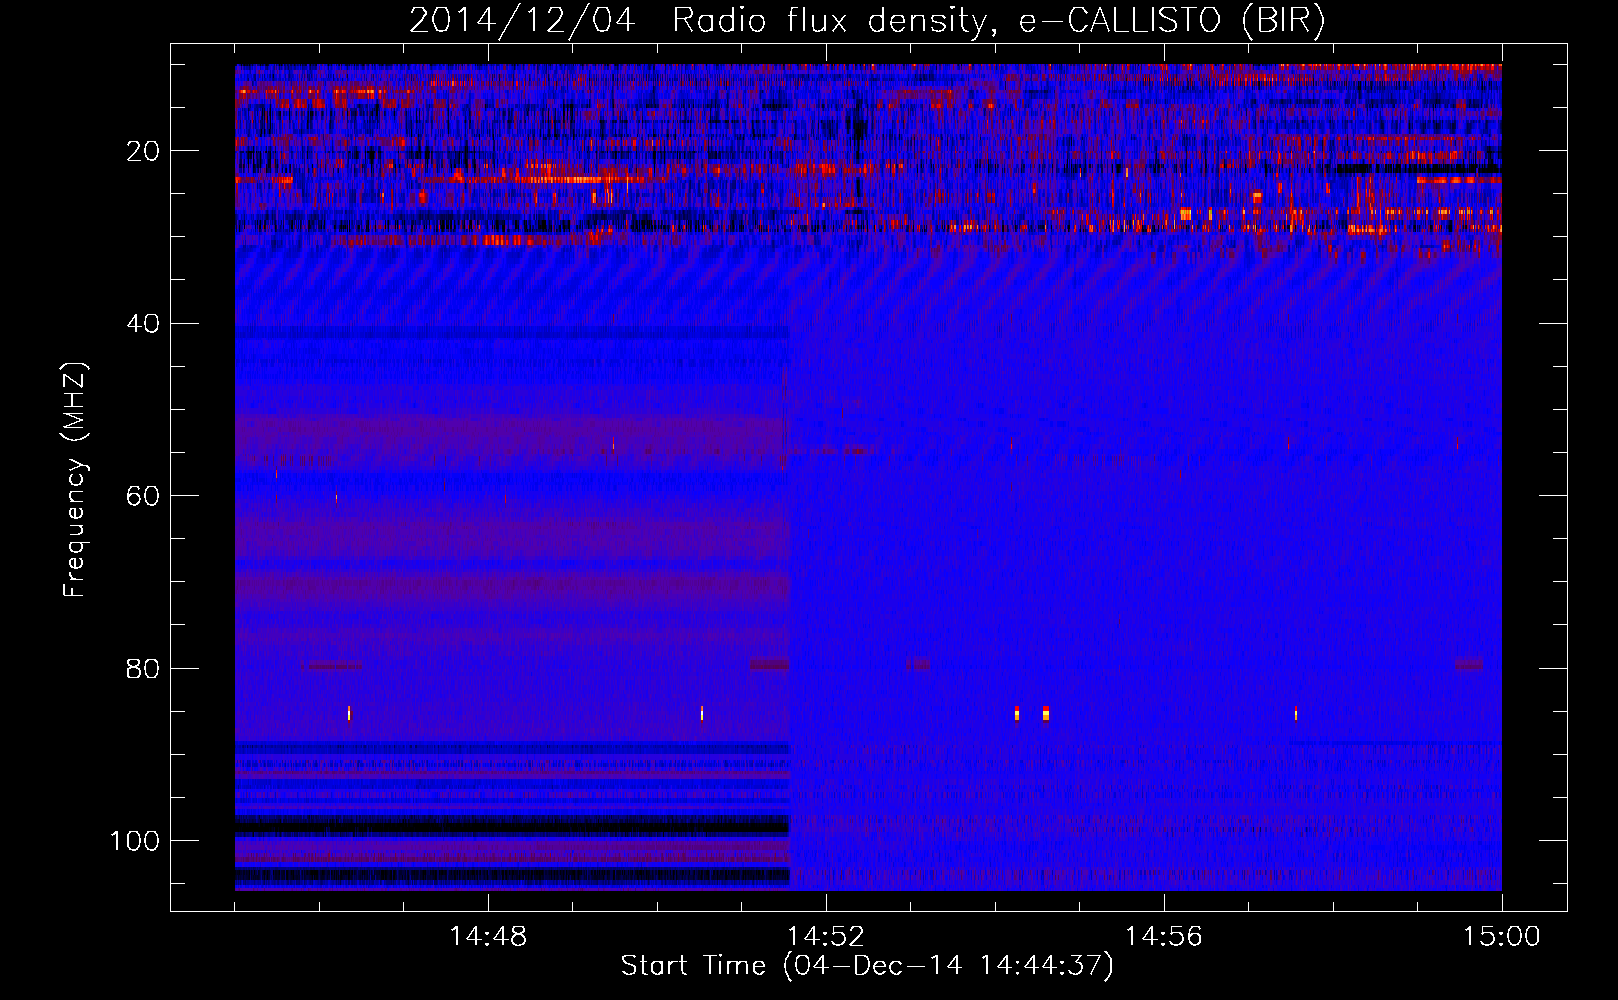This screenshot has width=1618, height=1000.
Task: Click the 15:00 time tick label
Action: [1502, 937]
